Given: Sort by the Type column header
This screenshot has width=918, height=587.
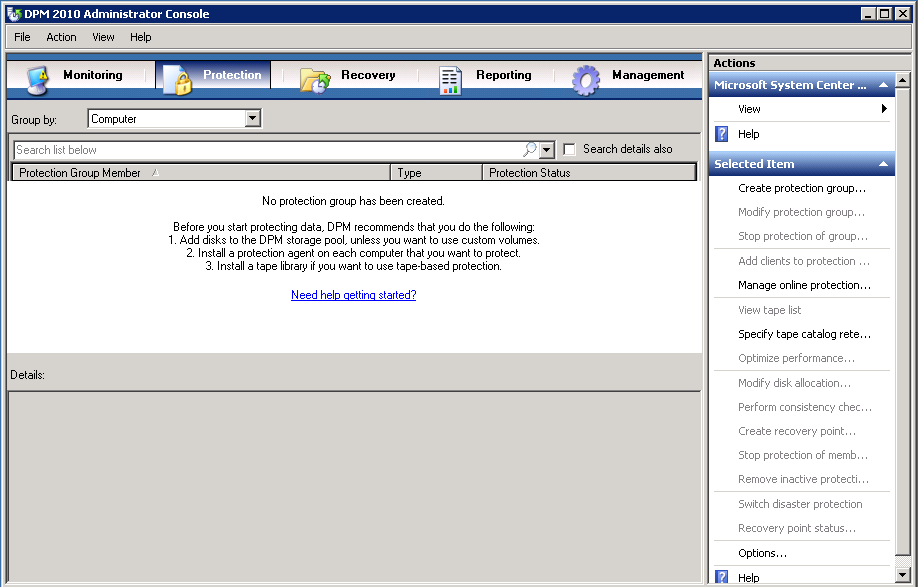Looking at the screenshot, I should click(437, 173).
